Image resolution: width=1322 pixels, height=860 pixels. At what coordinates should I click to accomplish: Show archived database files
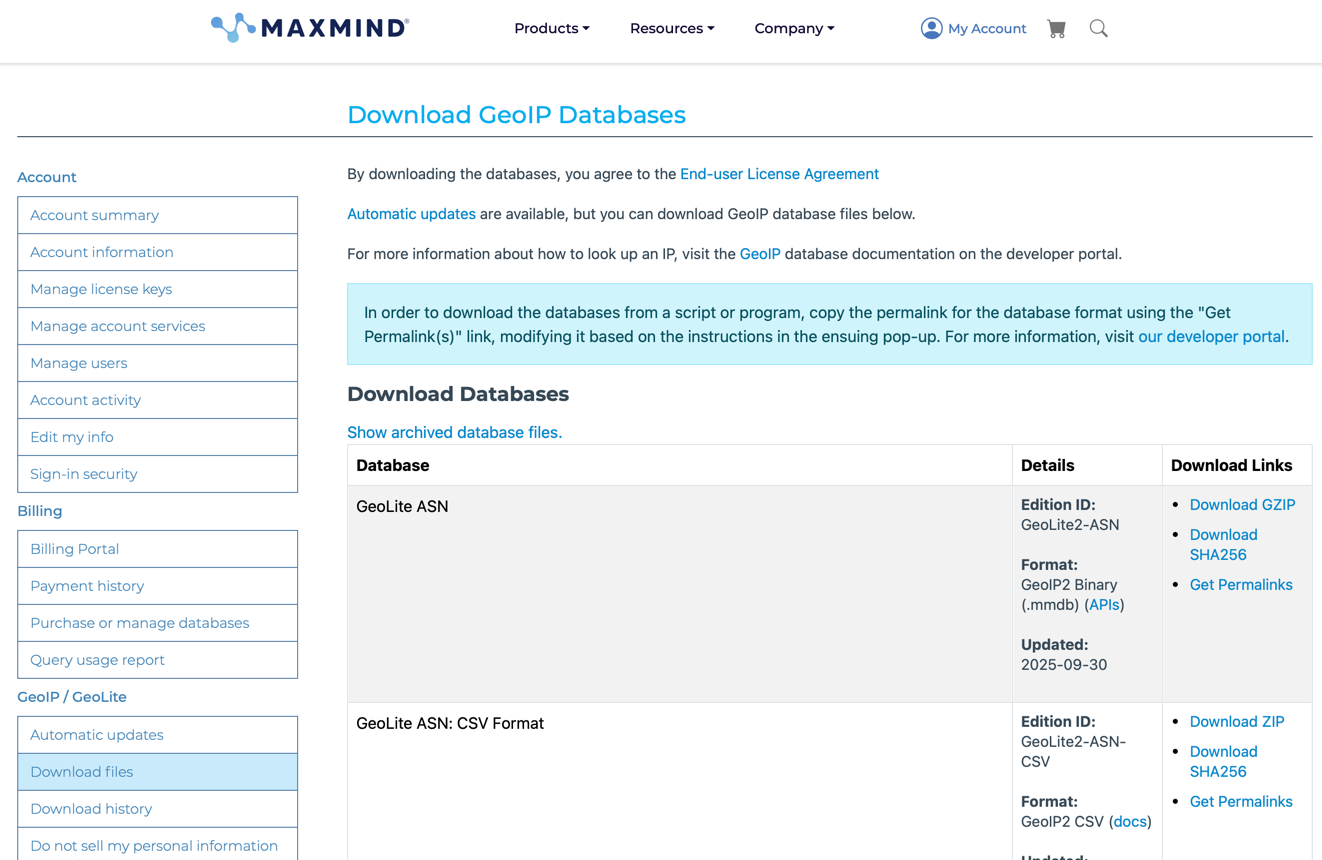[454, 432]
